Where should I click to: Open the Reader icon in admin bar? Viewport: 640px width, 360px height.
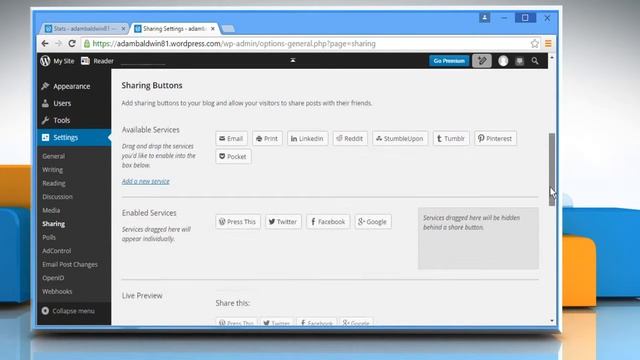[x=85, y=61]
